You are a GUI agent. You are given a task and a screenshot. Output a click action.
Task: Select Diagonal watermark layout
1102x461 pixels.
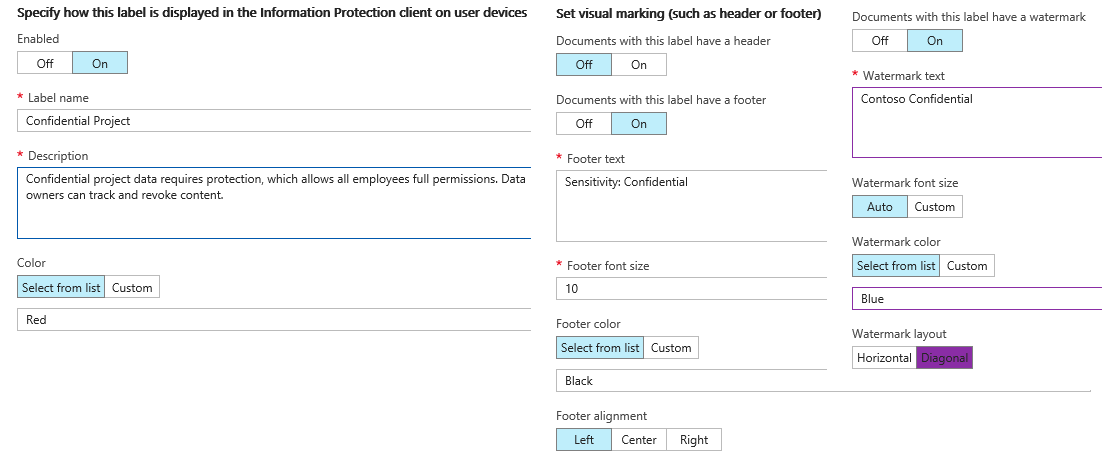(944, 358)
